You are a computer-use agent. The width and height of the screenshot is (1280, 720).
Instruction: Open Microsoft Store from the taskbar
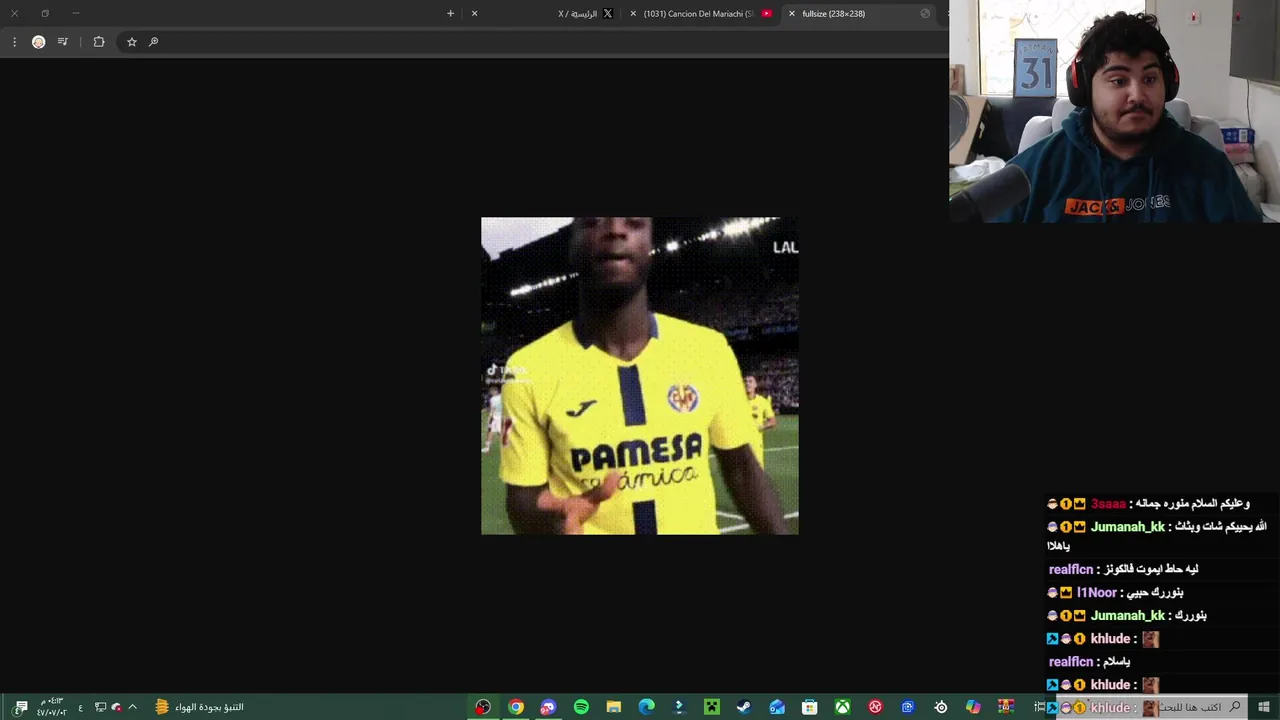810,707
